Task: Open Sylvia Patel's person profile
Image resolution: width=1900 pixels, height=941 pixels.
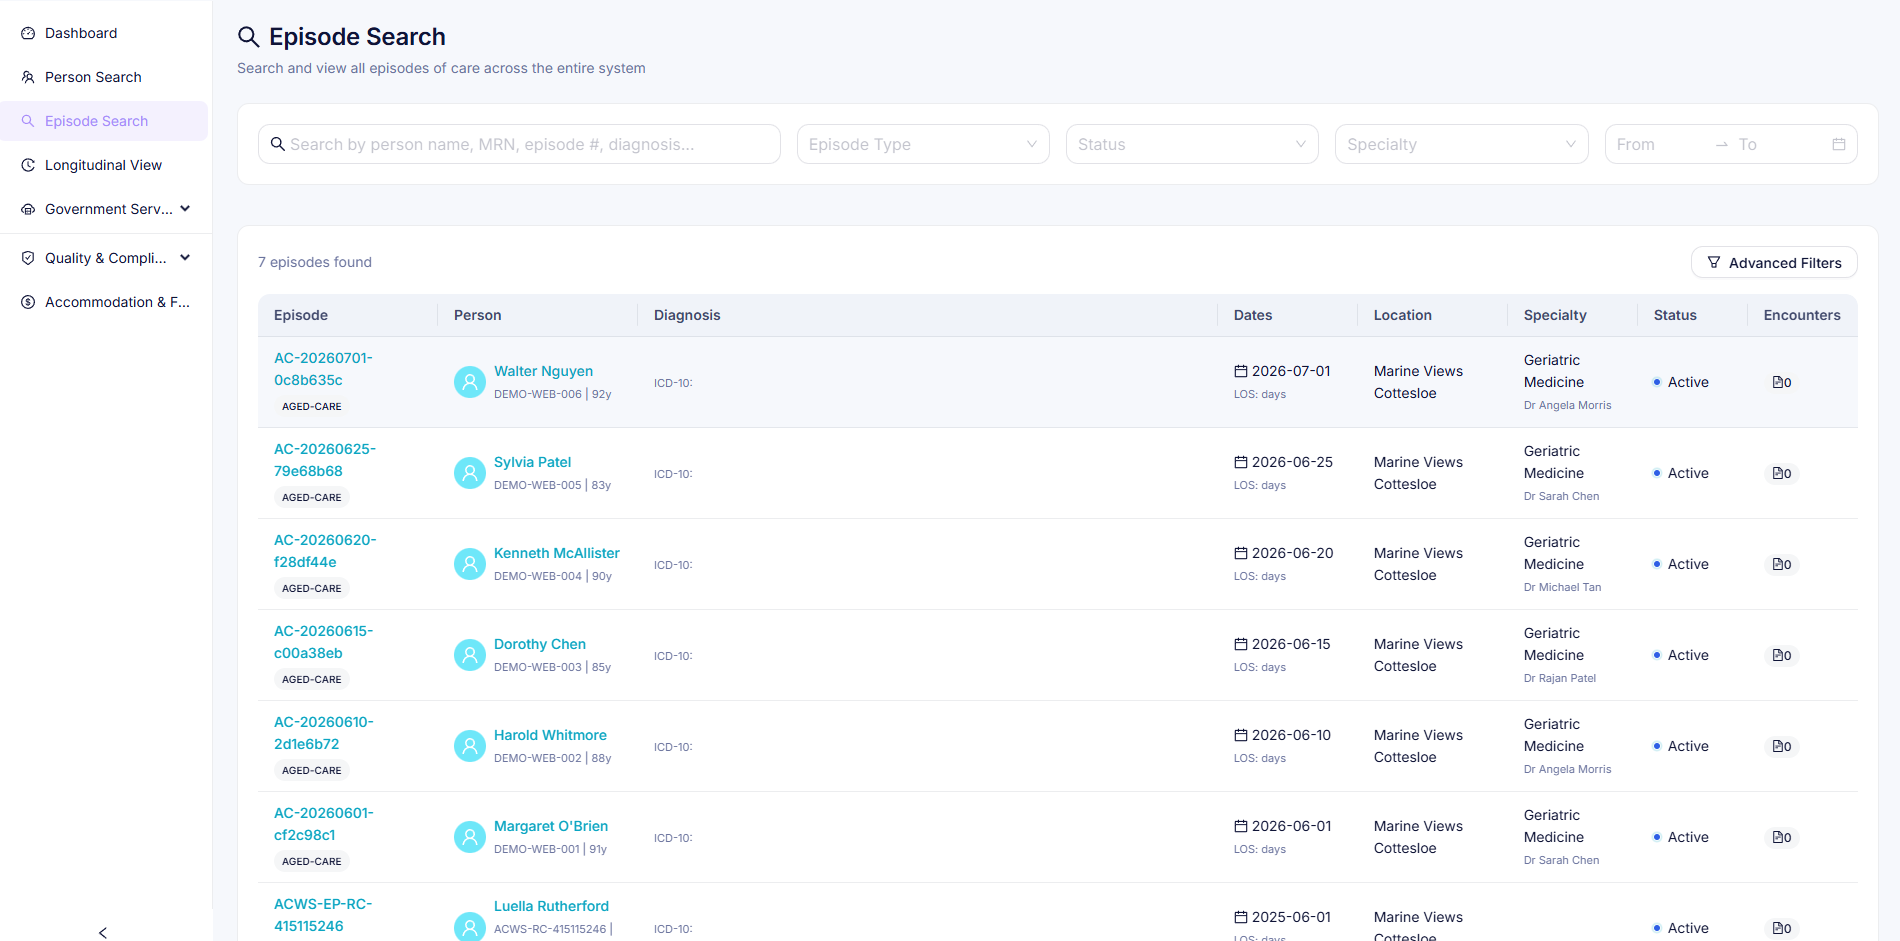Action: coord(532,462)
